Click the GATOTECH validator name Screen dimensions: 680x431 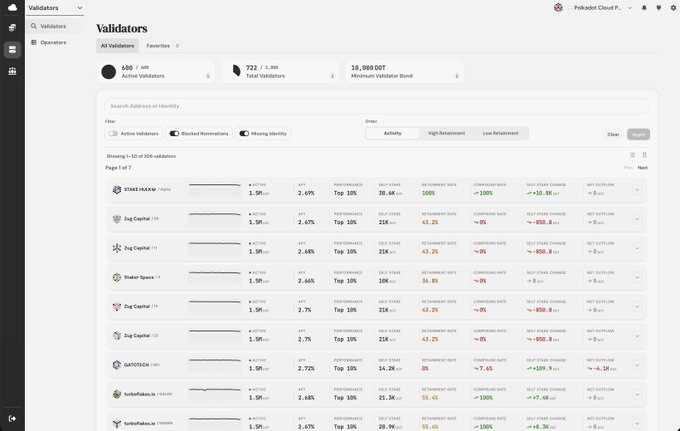(x=136, y=365)
